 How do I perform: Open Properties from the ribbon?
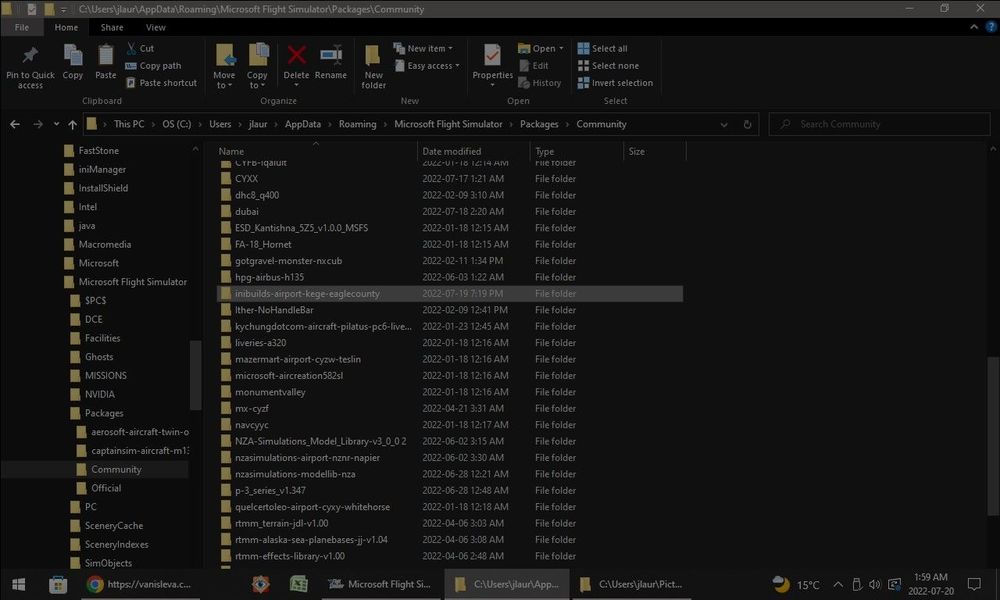(x=492, y=56)
